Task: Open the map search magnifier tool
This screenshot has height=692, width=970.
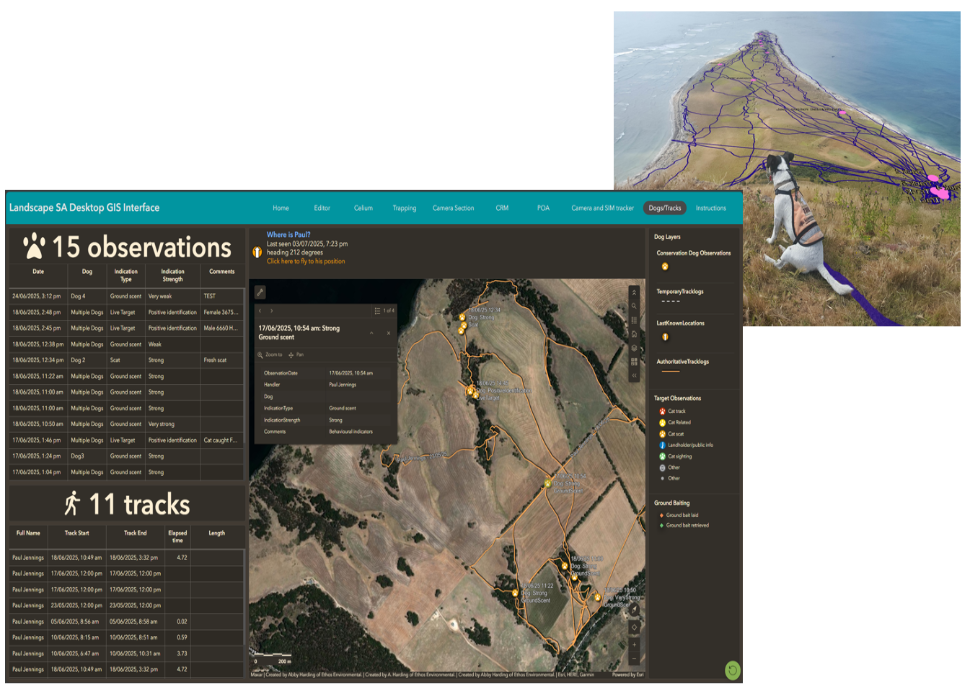Action: pyautogui.click(x=634, y=306)
